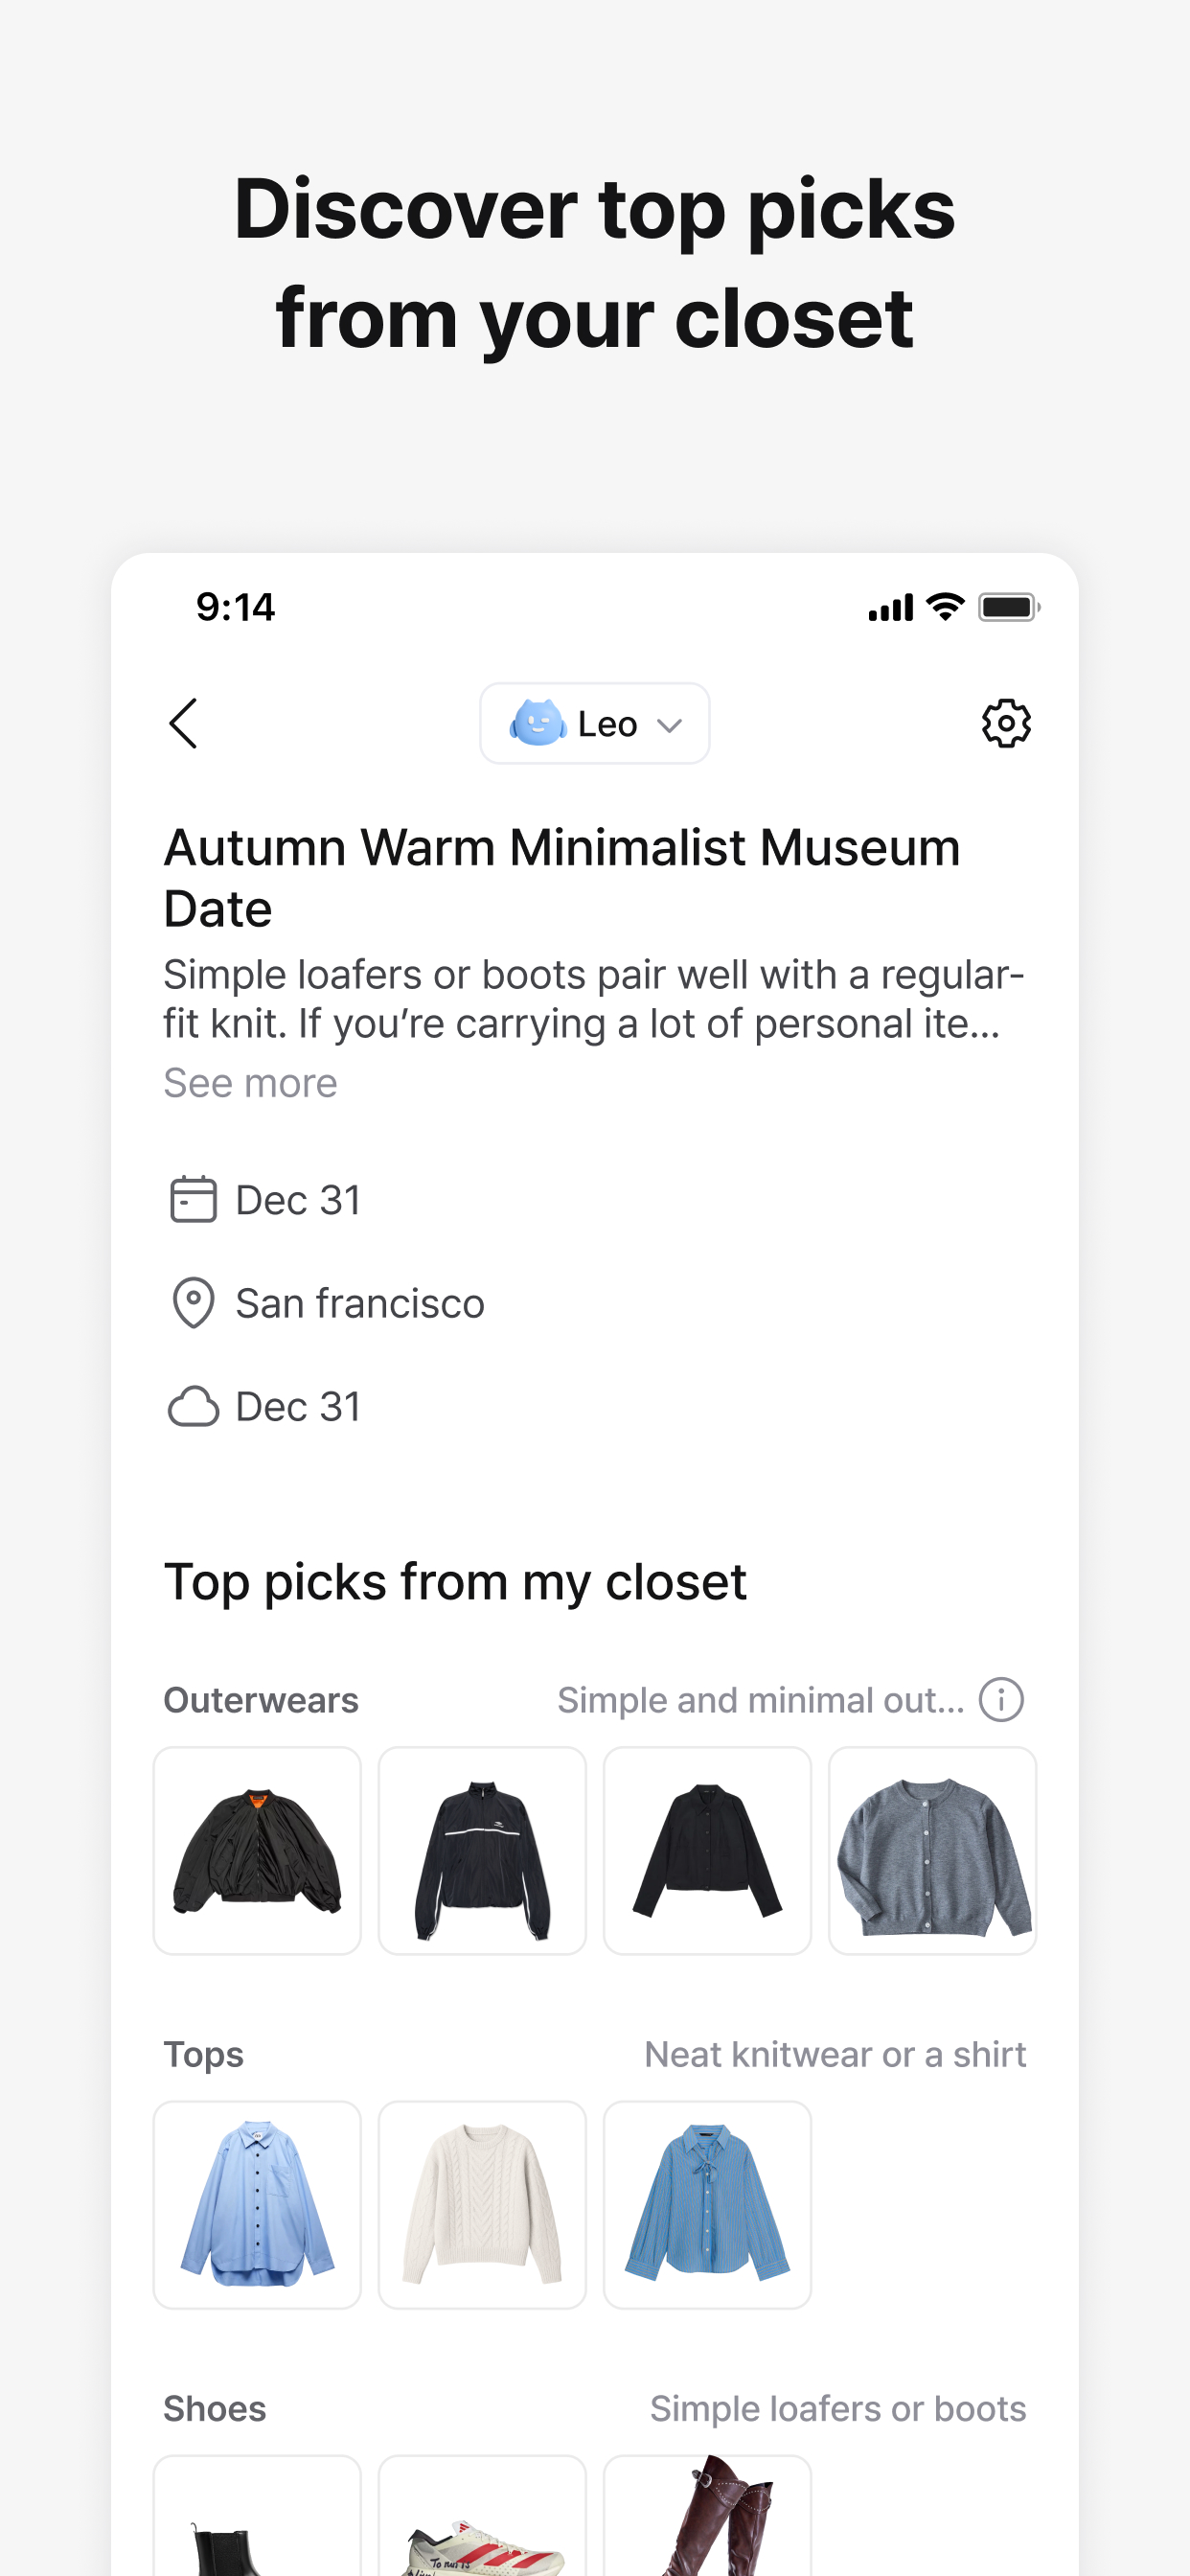Tap the location pin icon
Screen dimensions: 1190x2576
click(x=193, y=1302)
